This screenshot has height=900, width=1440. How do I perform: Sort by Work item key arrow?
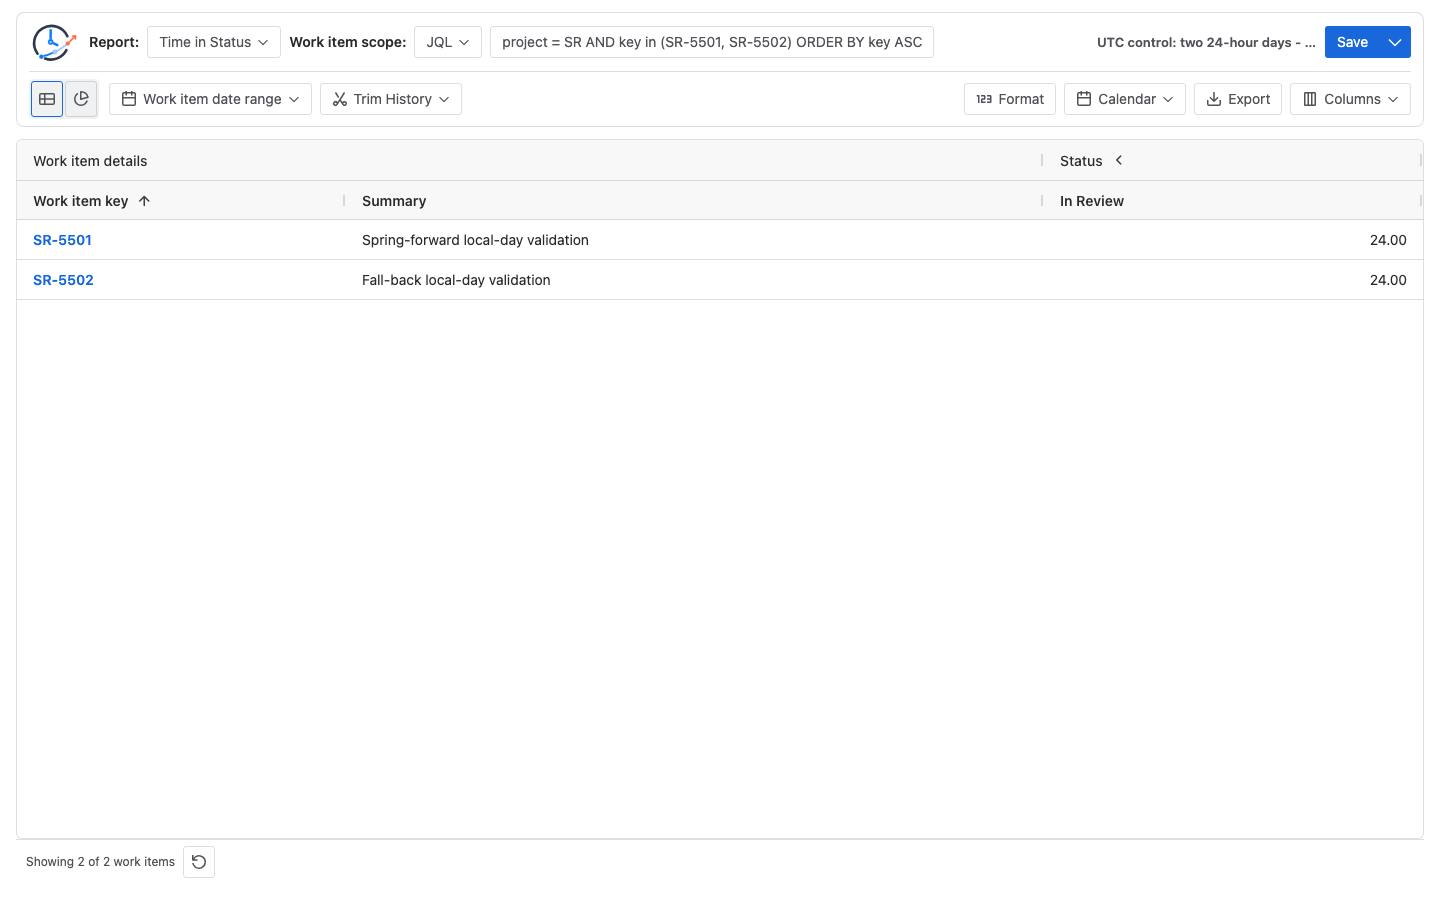pos(144,201)
